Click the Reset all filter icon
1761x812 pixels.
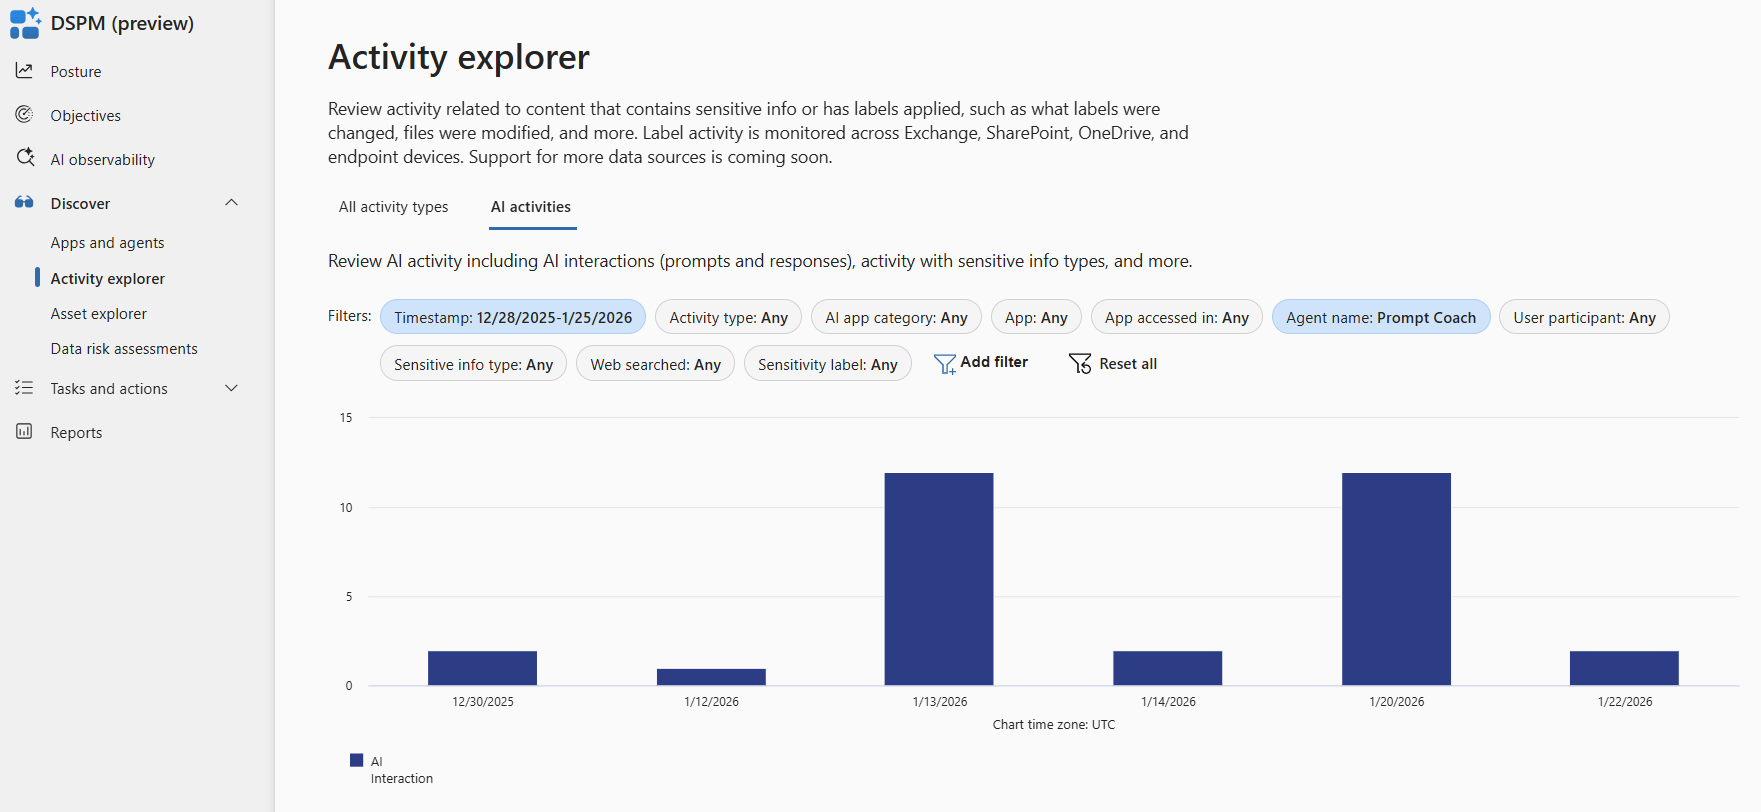tap(1080, 364)
